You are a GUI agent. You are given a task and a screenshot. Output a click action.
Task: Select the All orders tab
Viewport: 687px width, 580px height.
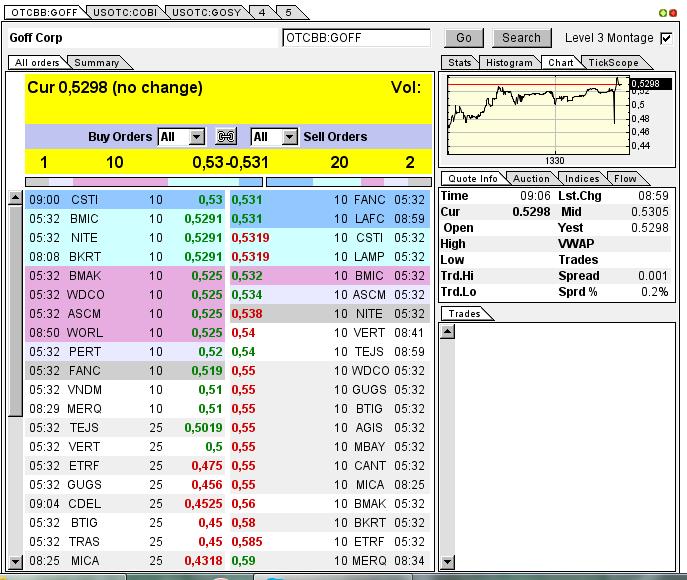coord(37,63)
